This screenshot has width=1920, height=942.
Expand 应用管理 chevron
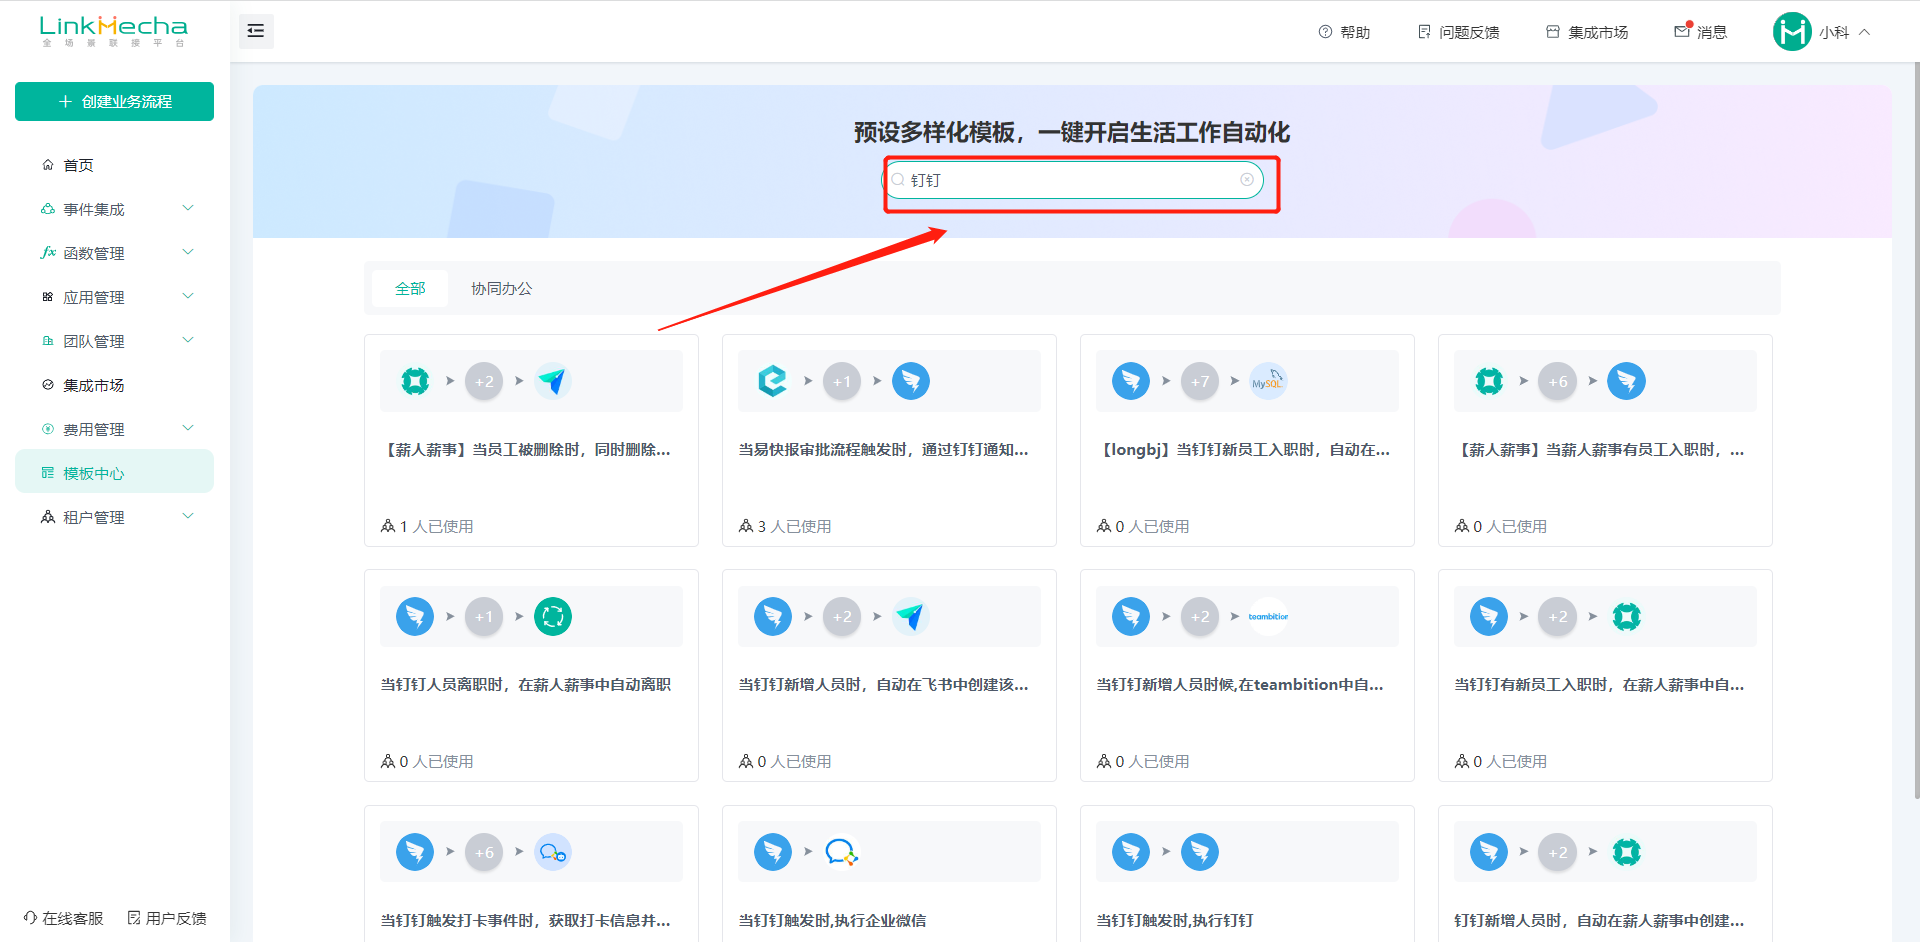pyautogui.click(x=187, y=296)
